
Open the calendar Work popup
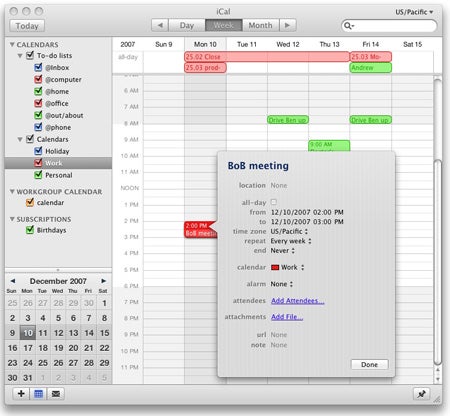pos(287,267)
